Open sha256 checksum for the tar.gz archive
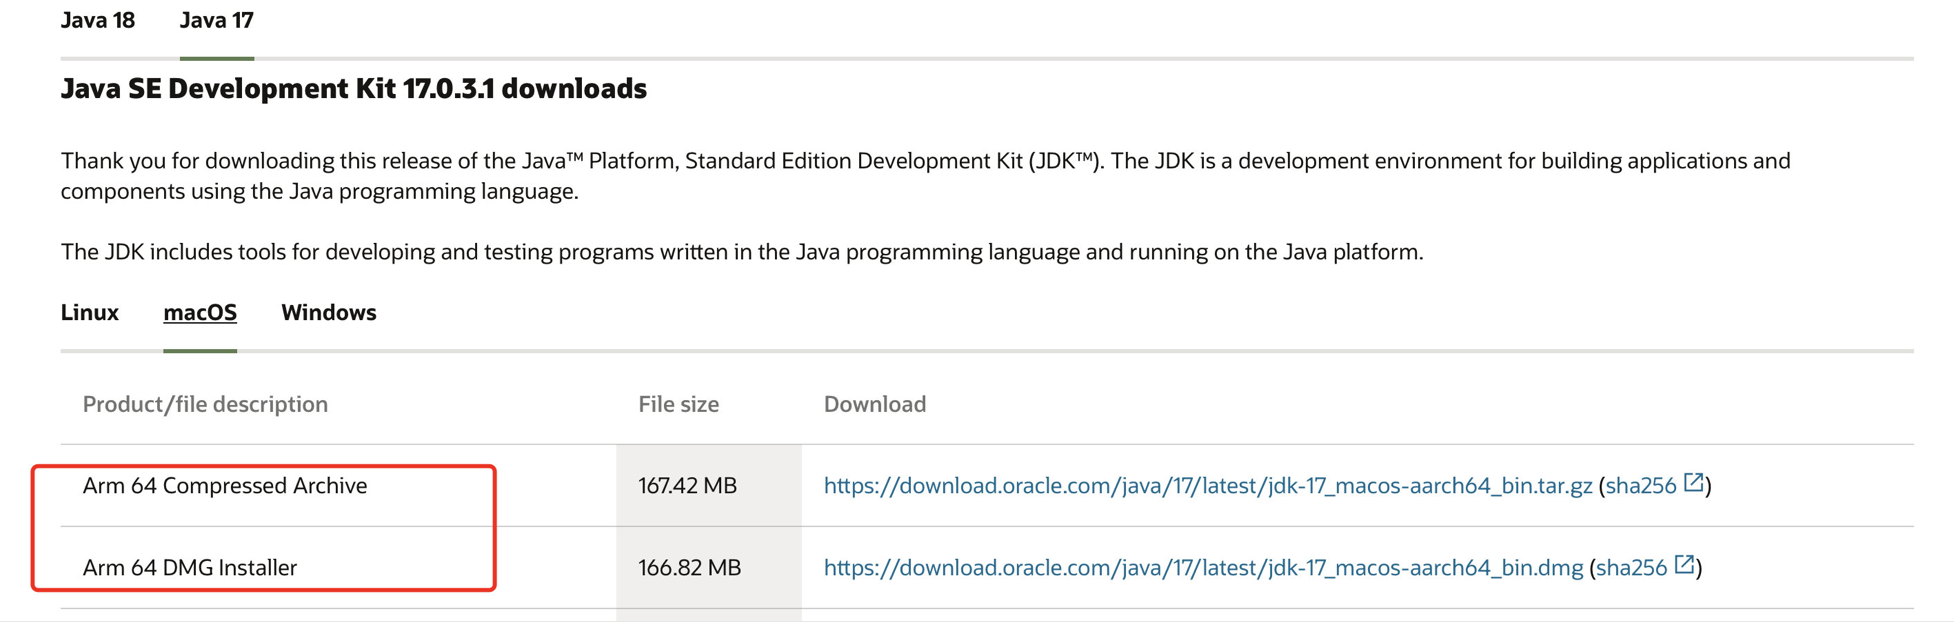 point(1640,486)
